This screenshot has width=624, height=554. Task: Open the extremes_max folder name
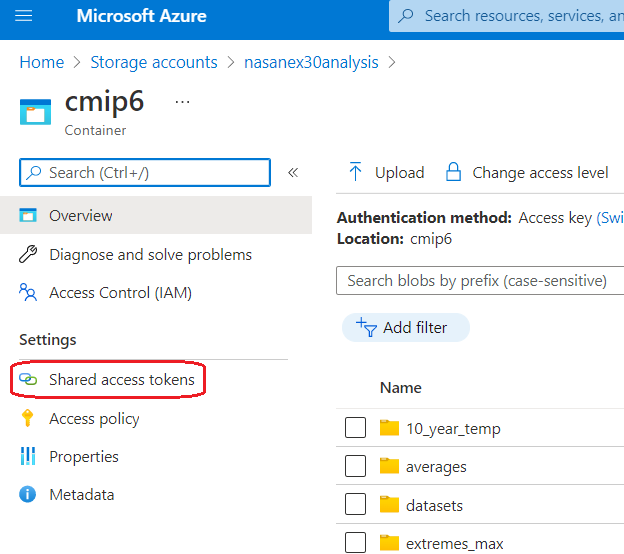coord(454,544)
